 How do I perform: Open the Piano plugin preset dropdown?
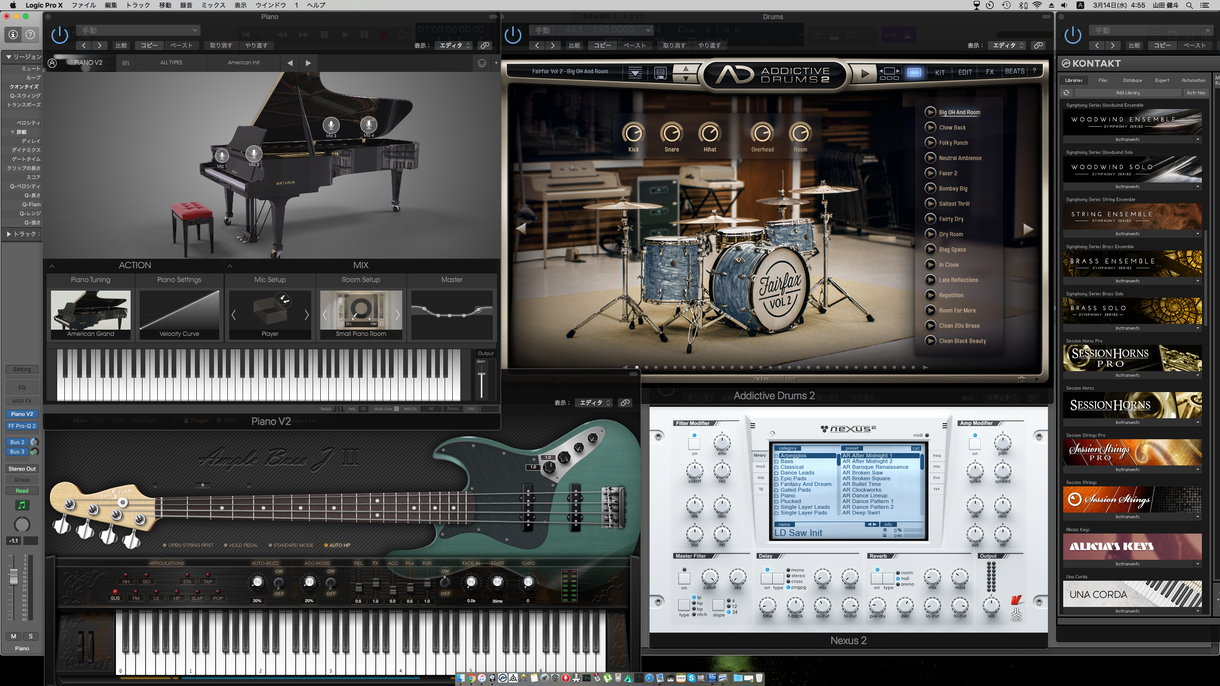(x=138, y=31)
